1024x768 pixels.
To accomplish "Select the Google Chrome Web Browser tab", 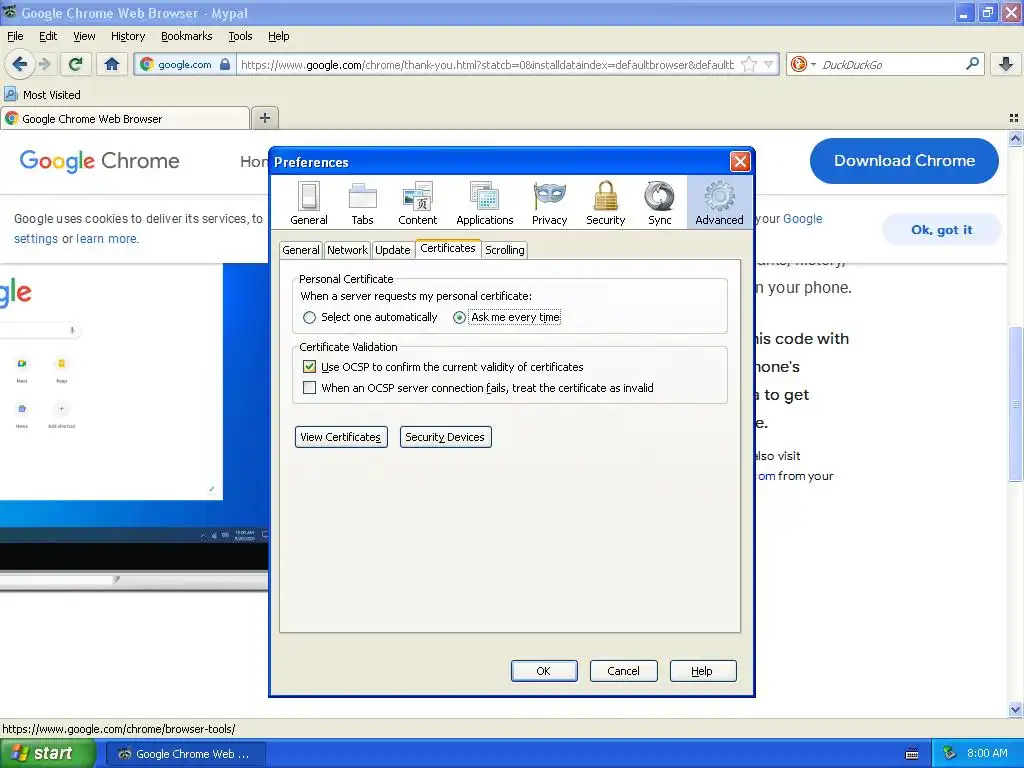I will tap(125, 118).
